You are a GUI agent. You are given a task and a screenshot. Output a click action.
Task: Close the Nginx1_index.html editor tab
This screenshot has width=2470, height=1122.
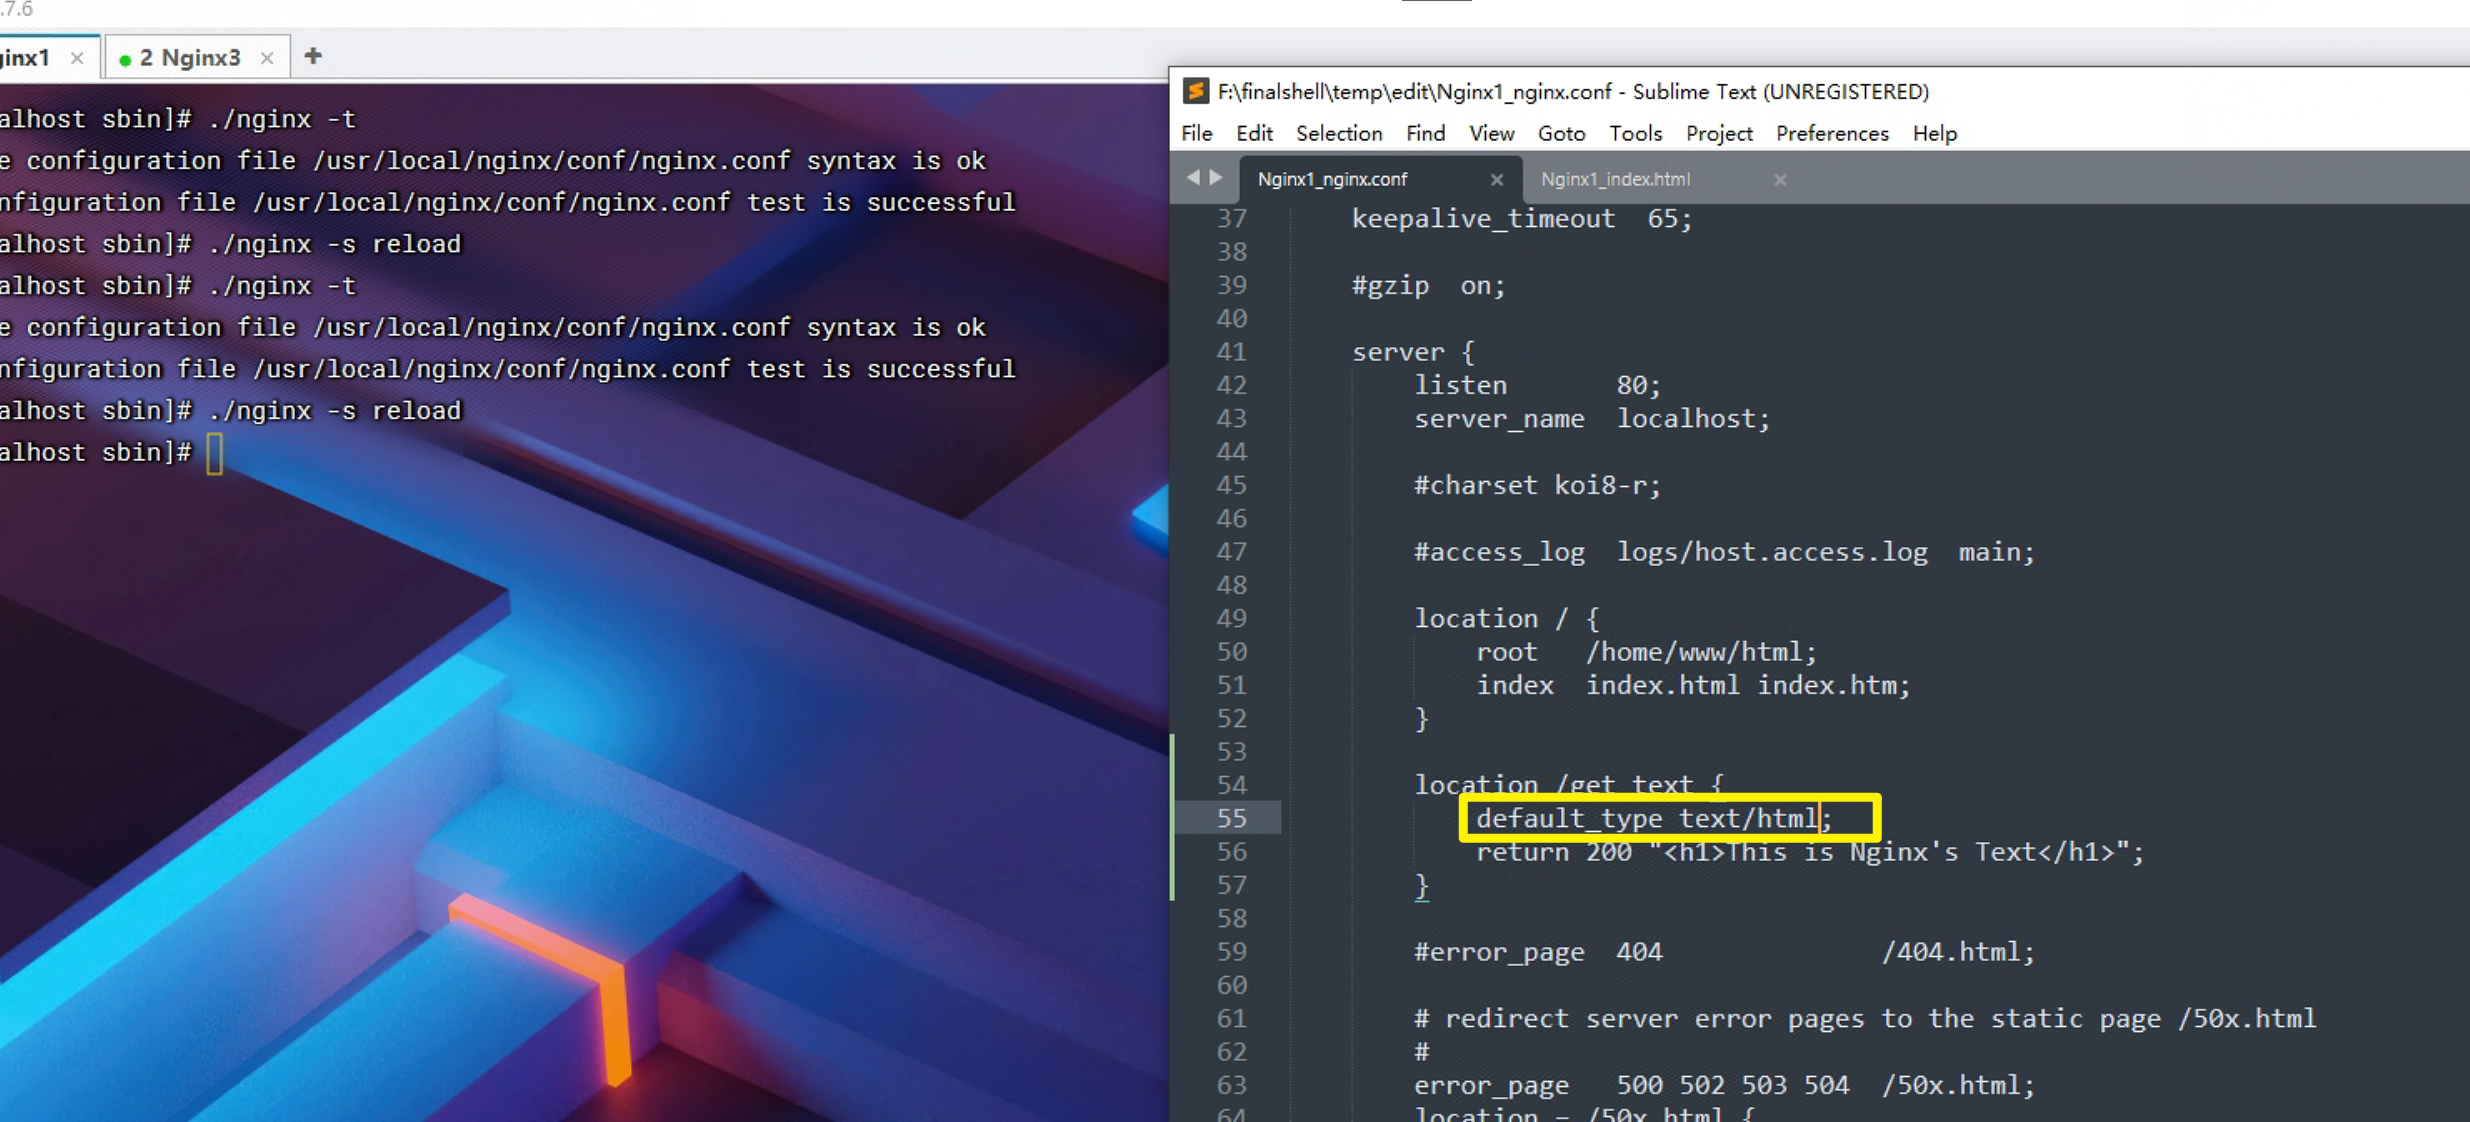pos(1780,180)
